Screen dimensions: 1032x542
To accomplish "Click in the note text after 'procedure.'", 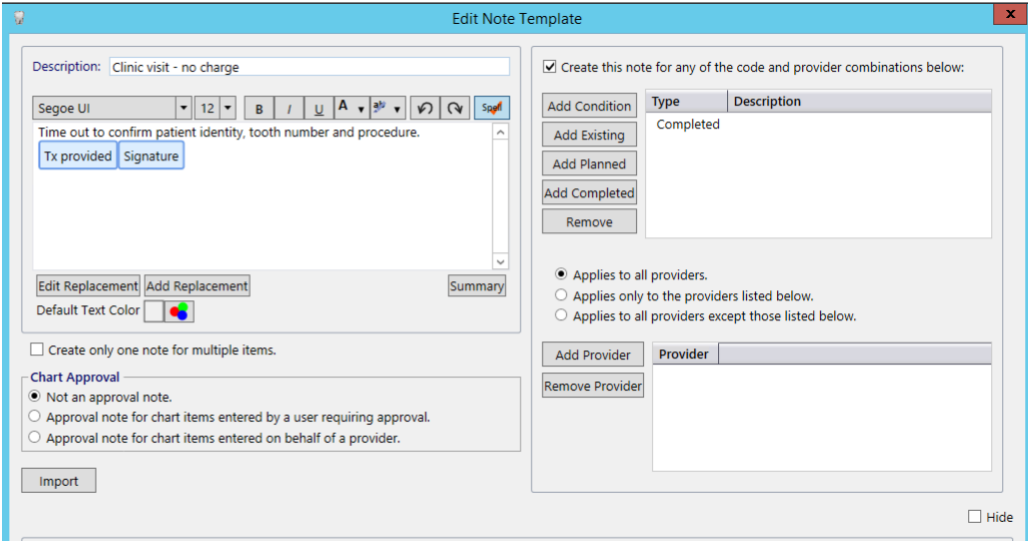I will pyautogui.click(x=422, y=132).
